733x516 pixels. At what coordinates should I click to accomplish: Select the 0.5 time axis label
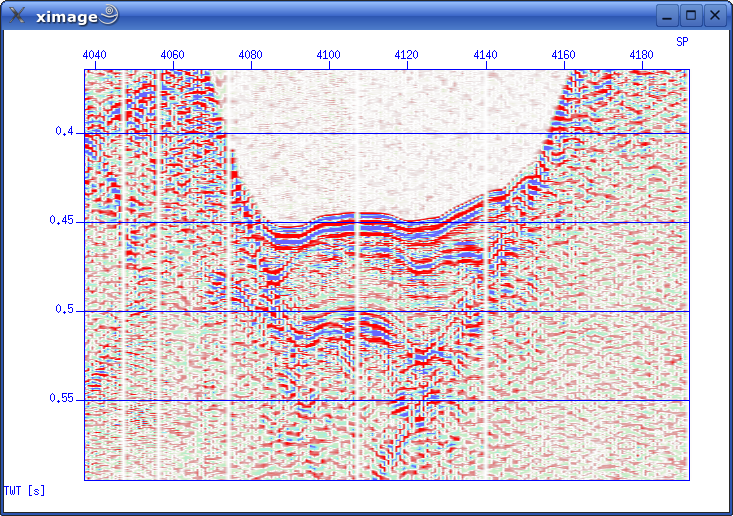(66, 310)
